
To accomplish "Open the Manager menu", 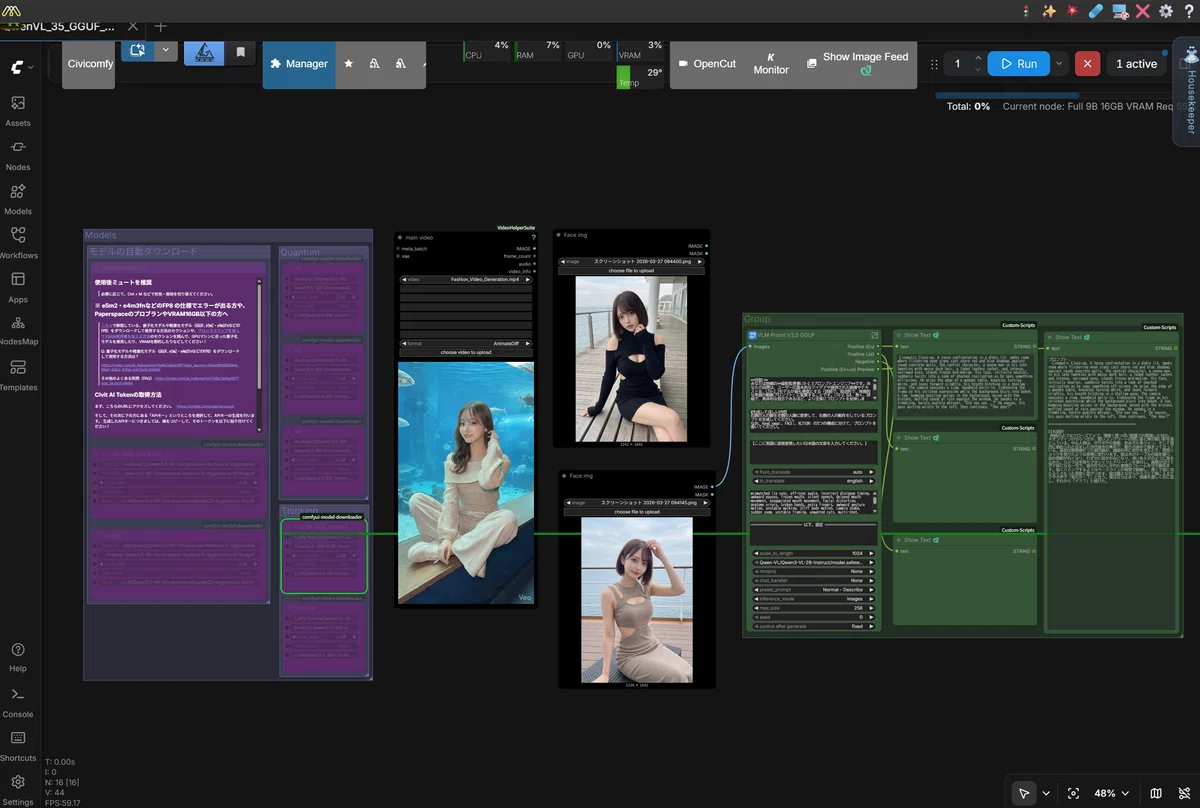I will (299, 63).
